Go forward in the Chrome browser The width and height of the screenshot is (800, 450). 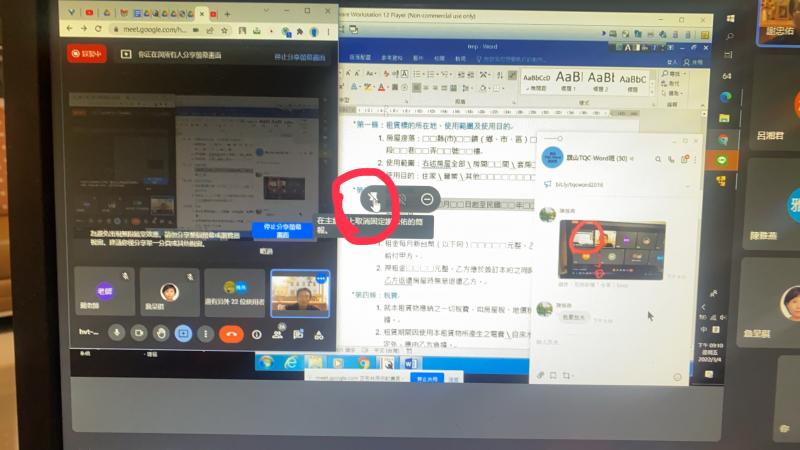coord(84,29)
